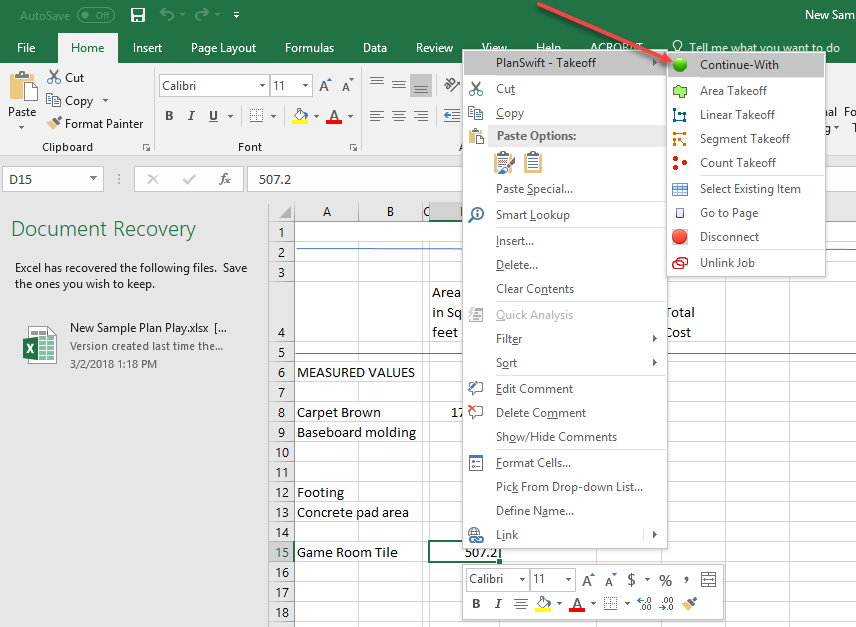
Task: Choose Segment Takeoff from submenu
Action: point(746,139)
